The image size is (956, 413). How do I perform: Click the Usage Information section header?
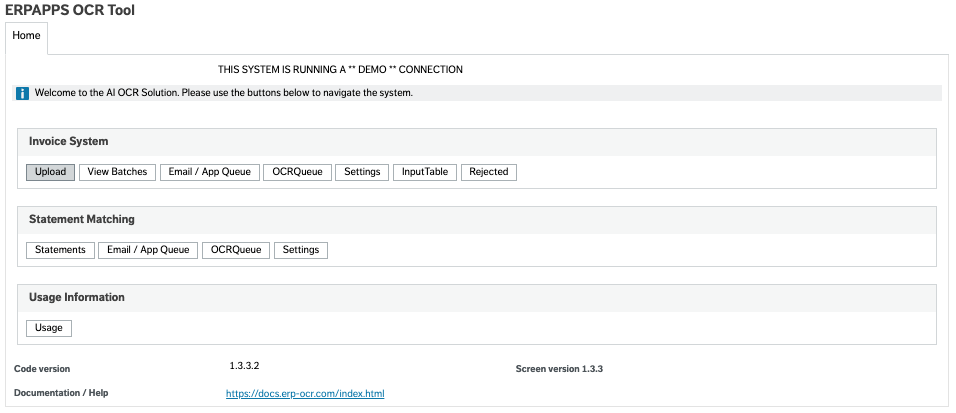point(477,298)
